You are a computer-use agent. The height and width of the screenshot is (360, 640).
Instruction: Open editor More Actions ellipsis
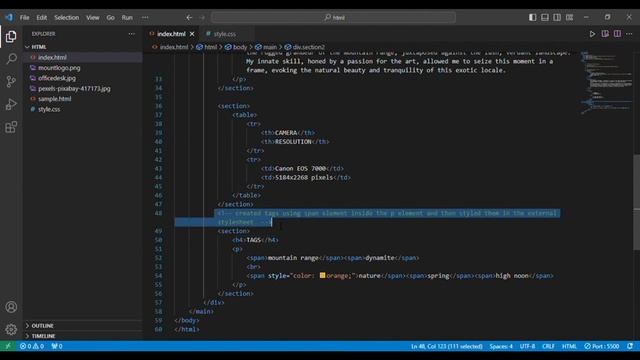629,34
